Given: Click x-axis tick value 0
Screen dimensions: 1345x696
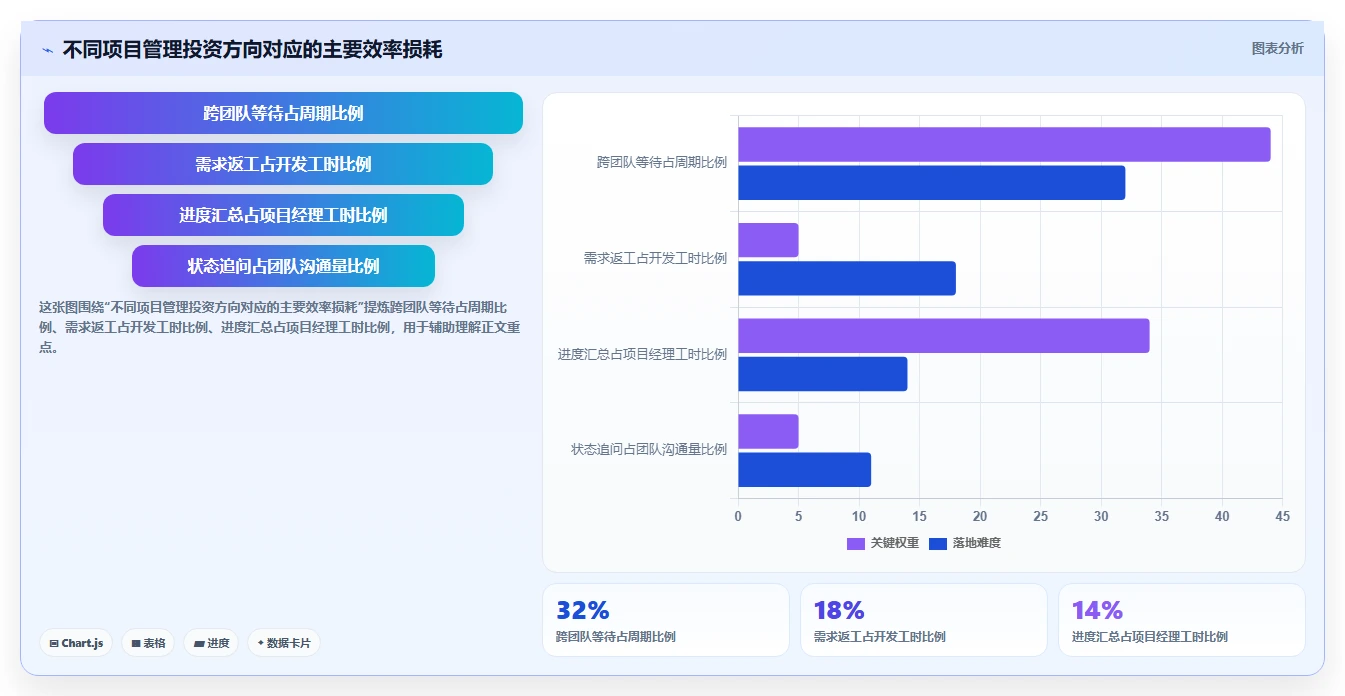Looking at the screenshot, I should coord(738,516).
